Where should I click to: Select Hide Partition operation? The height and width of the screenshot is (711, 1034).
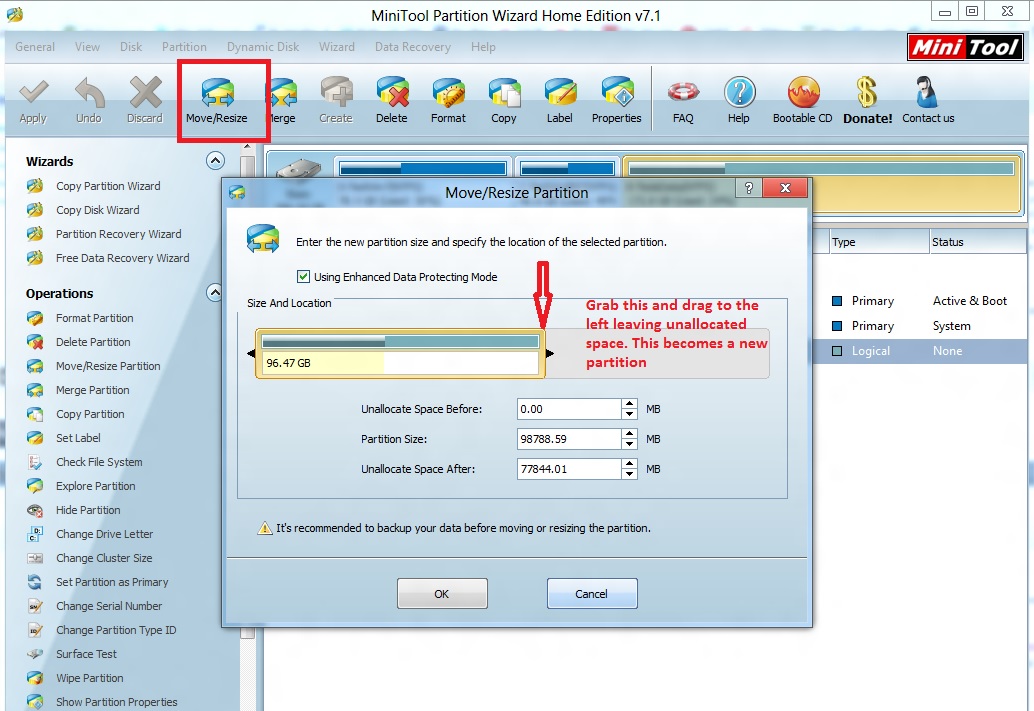tap(88, 510)
